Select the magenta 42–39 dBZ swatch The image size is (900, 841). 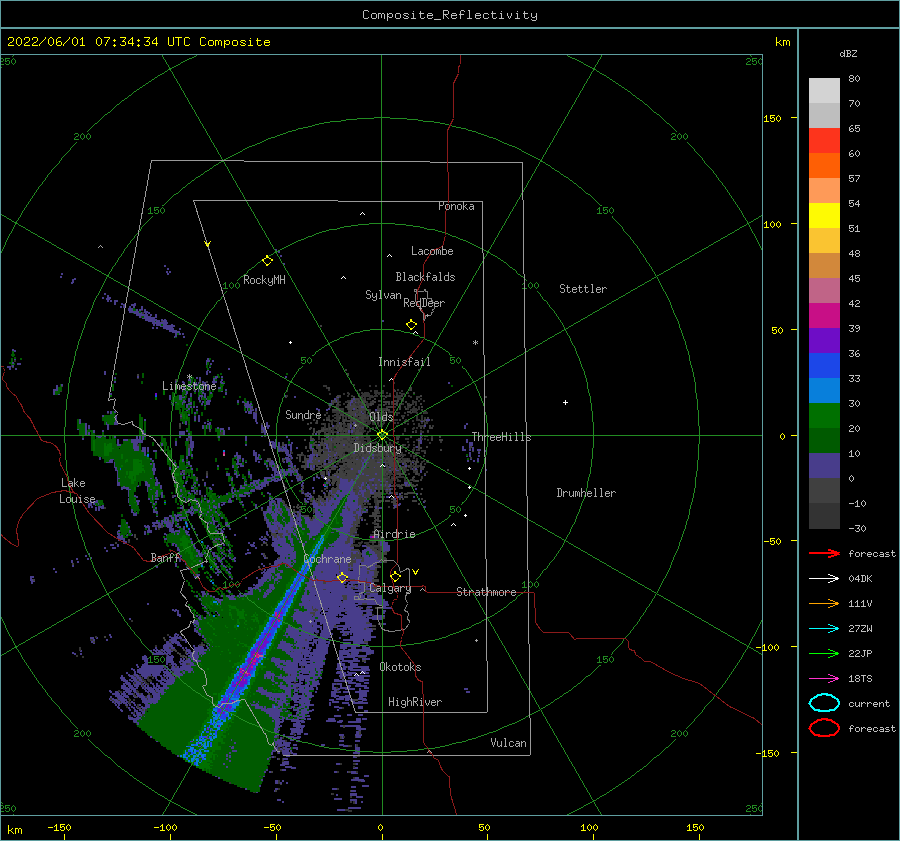pos(824,316)
